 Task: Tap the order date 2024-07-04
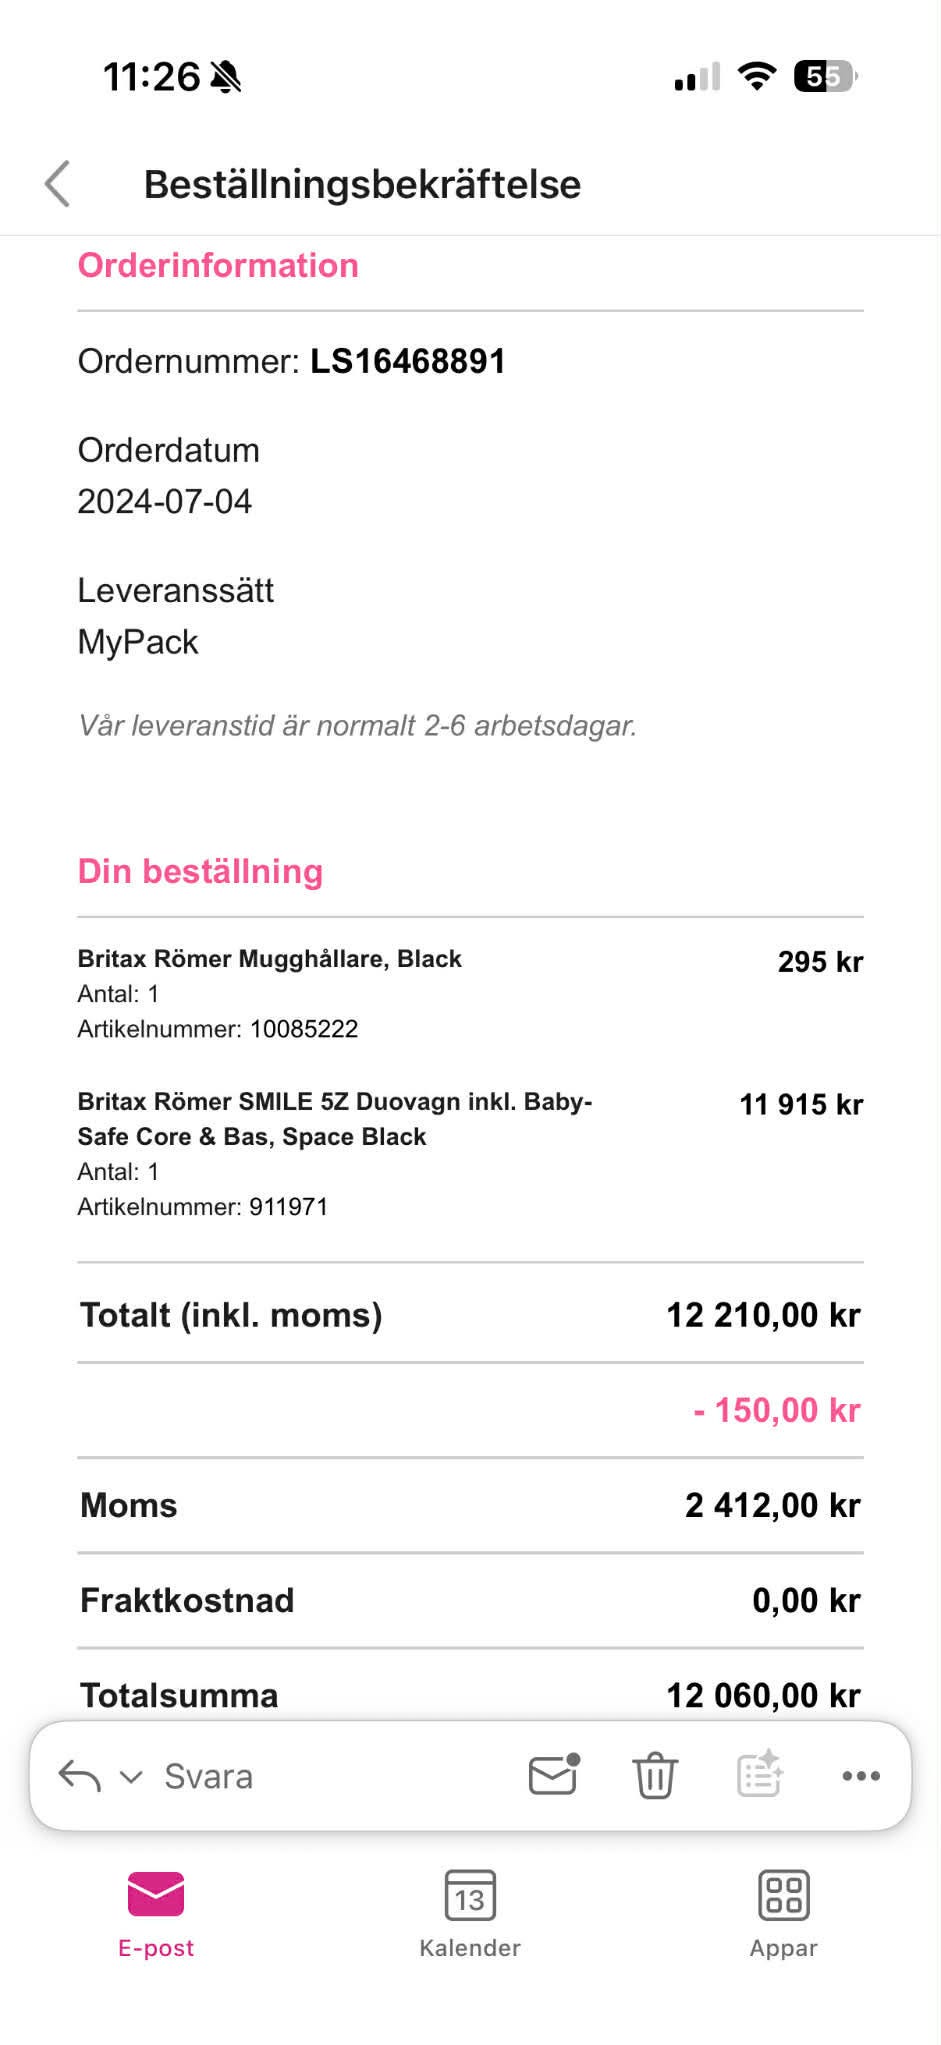point(165,501)
